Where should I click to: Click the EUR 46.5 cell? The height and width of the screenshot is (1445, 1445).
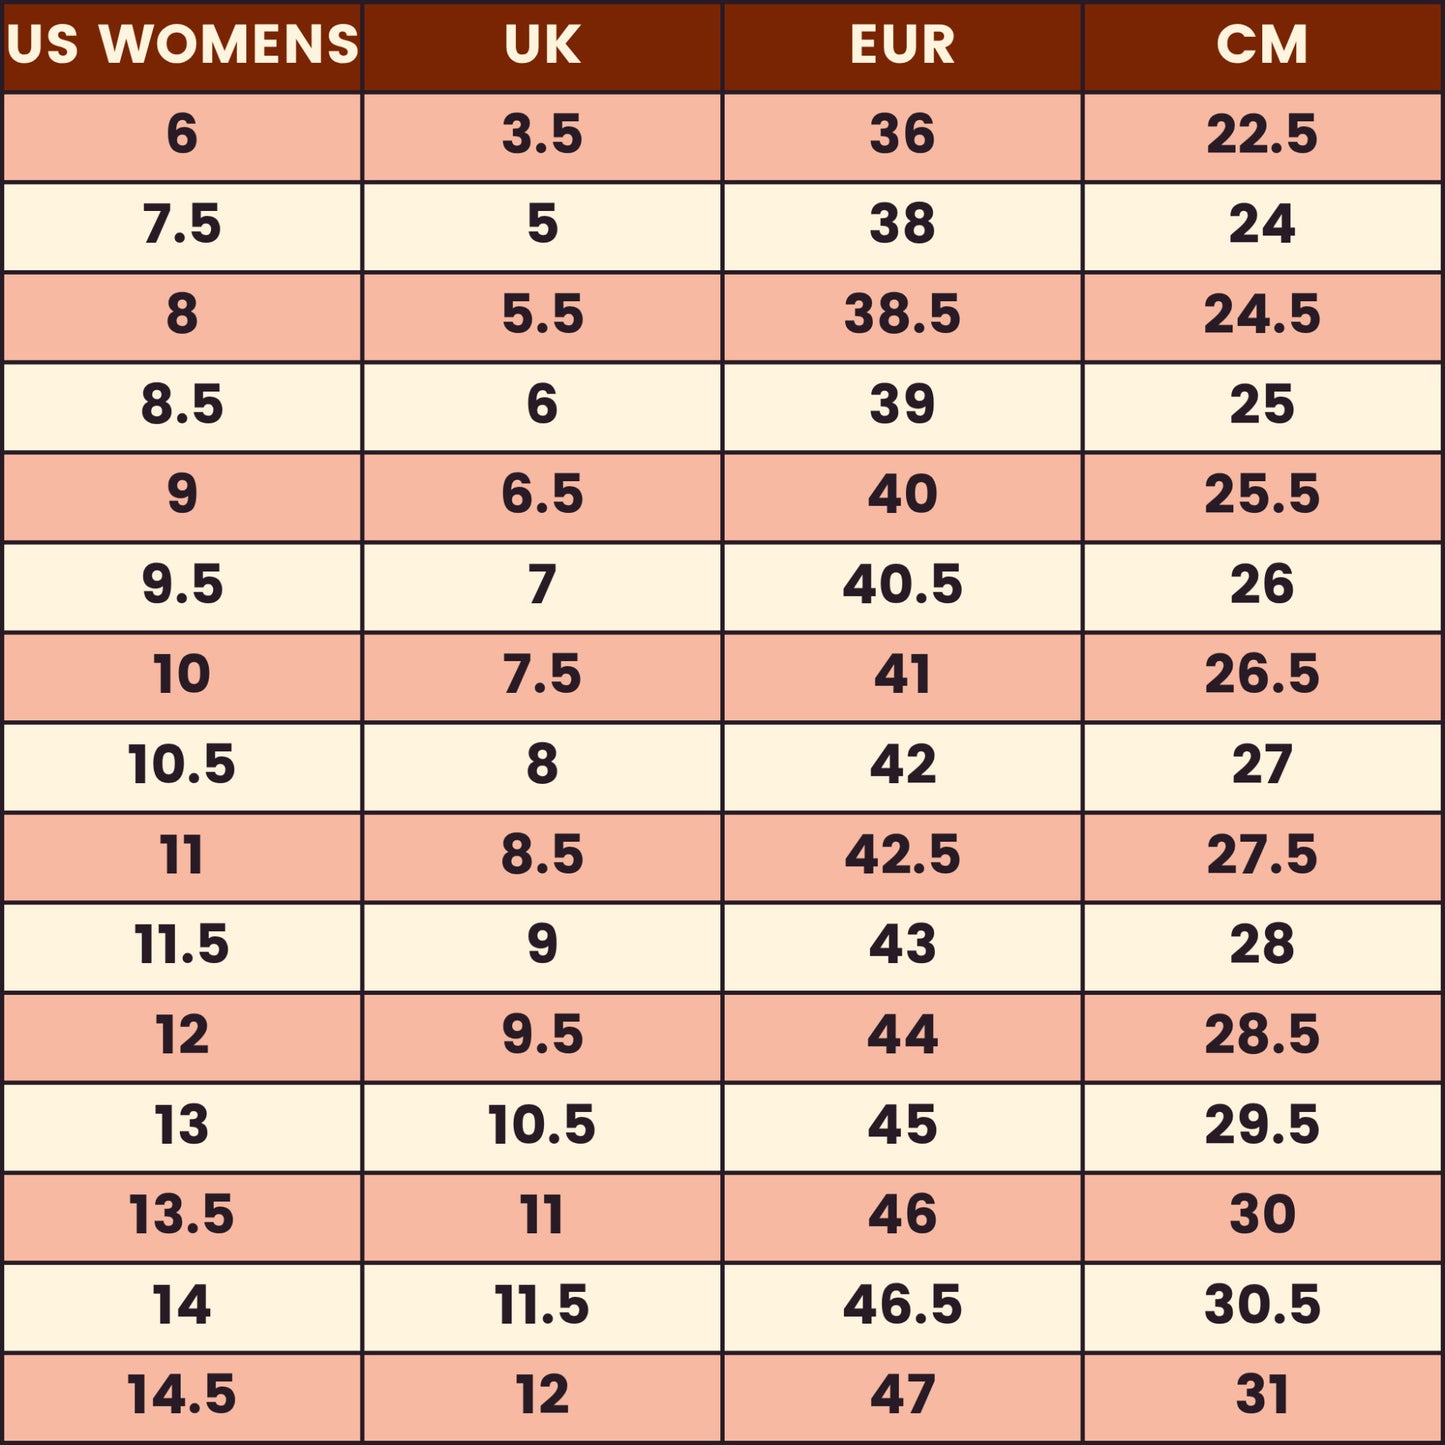coord(902,1305)
